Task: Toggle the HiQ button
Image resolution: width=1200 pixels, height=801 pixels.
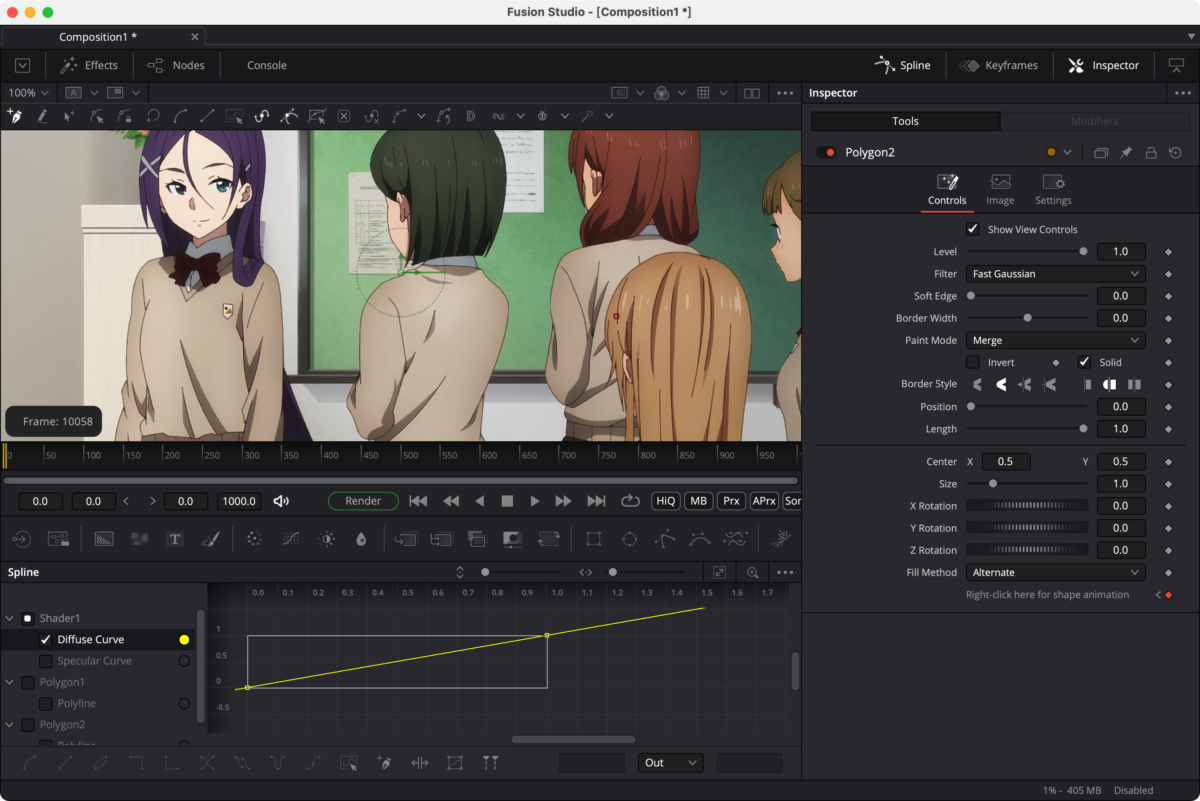Action: coord(666,501)
